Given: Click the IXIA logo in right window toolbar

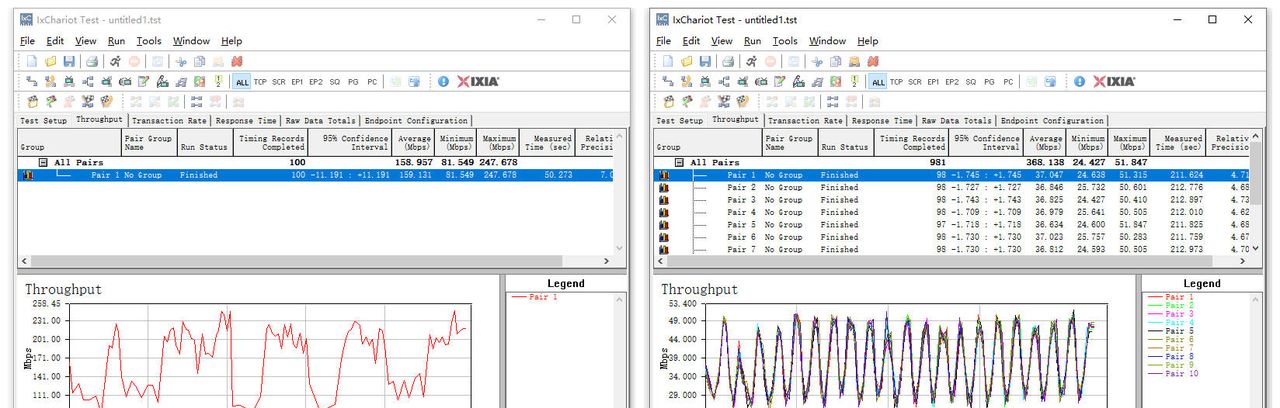Looking at the screenshot, I should click(x=1113, y=81).
